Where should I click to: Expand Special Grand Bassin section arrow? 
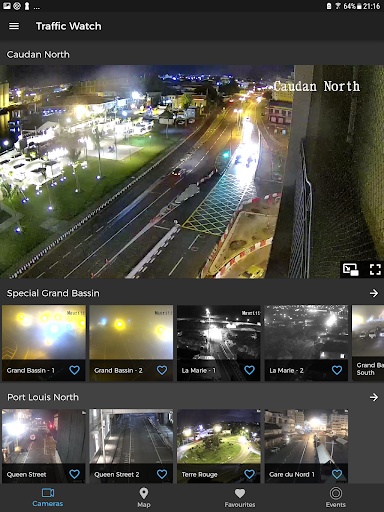[x=374, y=293]
